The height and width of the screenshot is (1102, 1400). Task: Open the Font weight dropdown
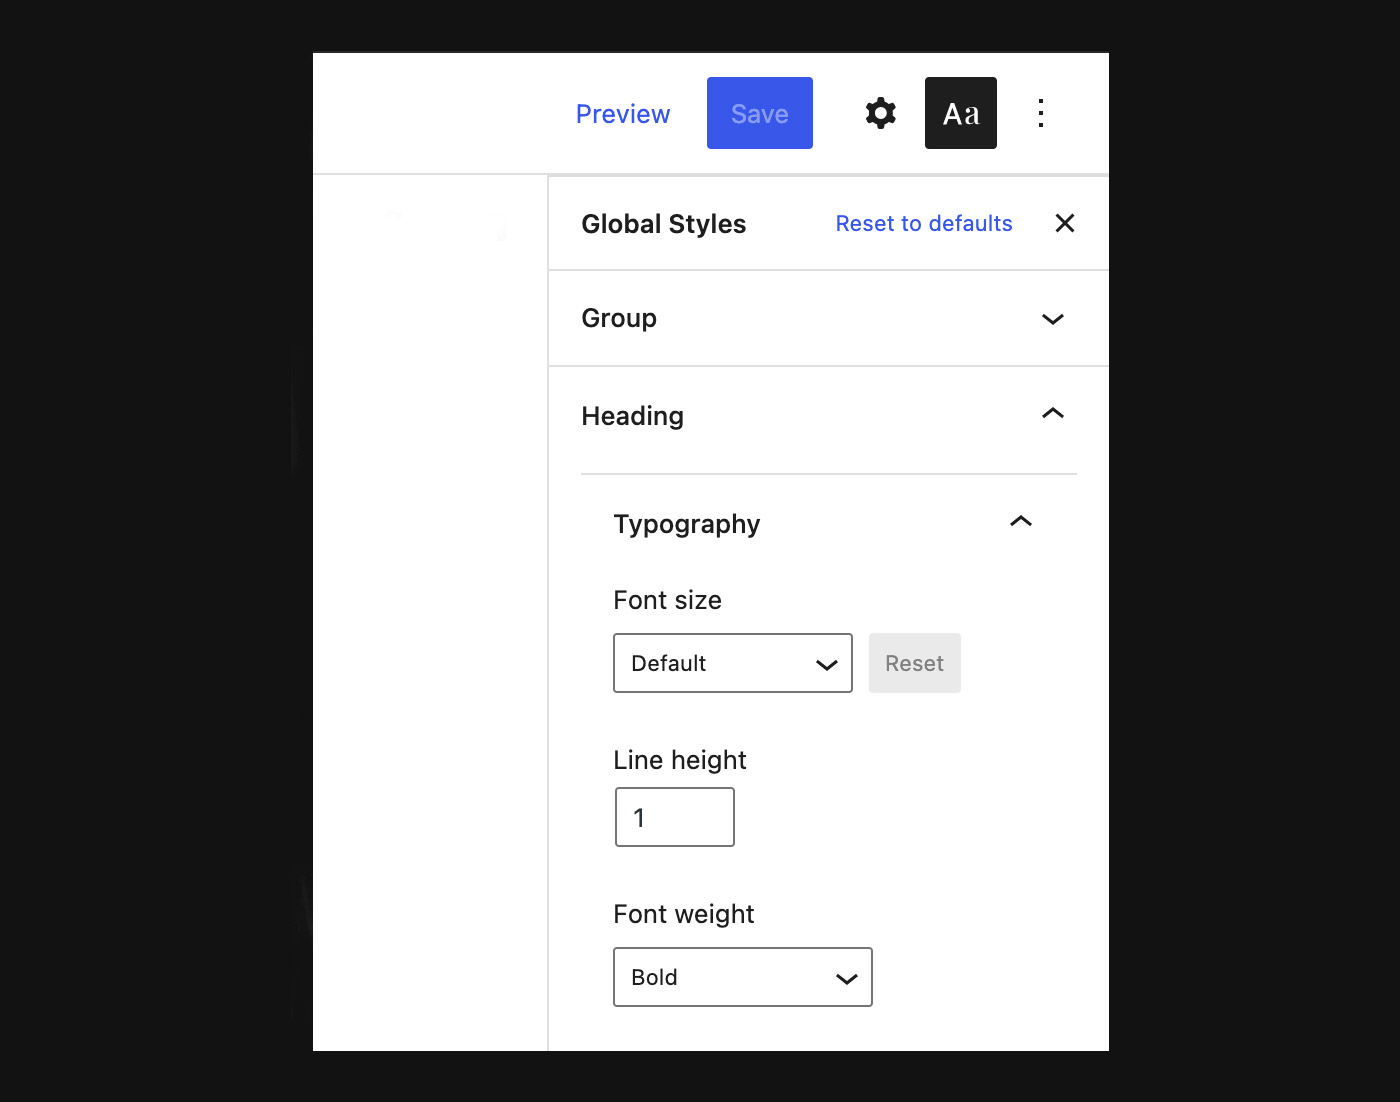(743, 977)
